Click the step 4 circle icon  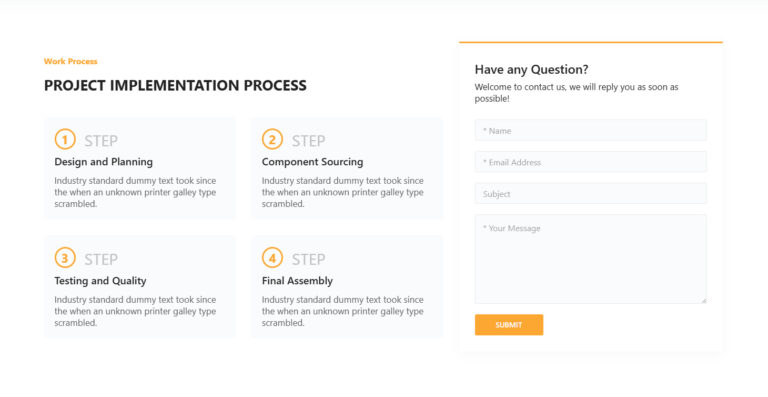coord(272,258)
